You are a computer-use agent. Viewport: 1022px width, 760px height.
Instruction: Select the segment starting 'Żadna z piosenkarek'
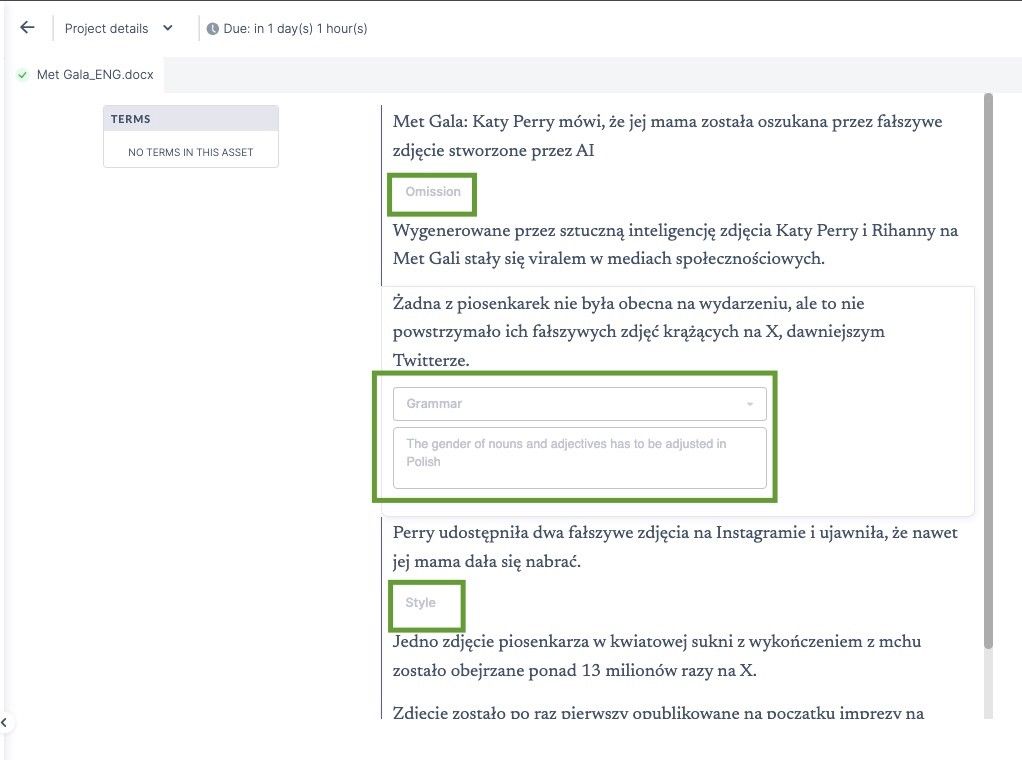coord(639,332)
